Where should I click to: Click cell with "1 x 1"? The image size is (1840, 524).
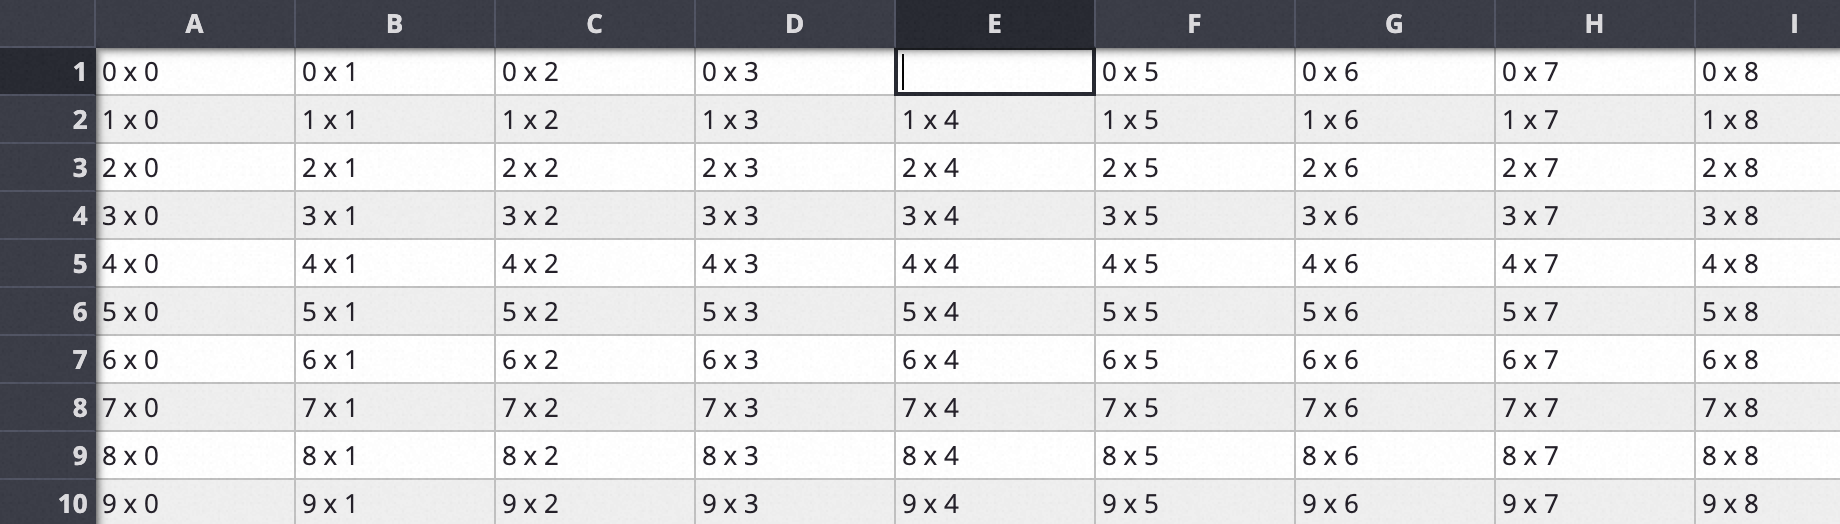pos(395,120)
